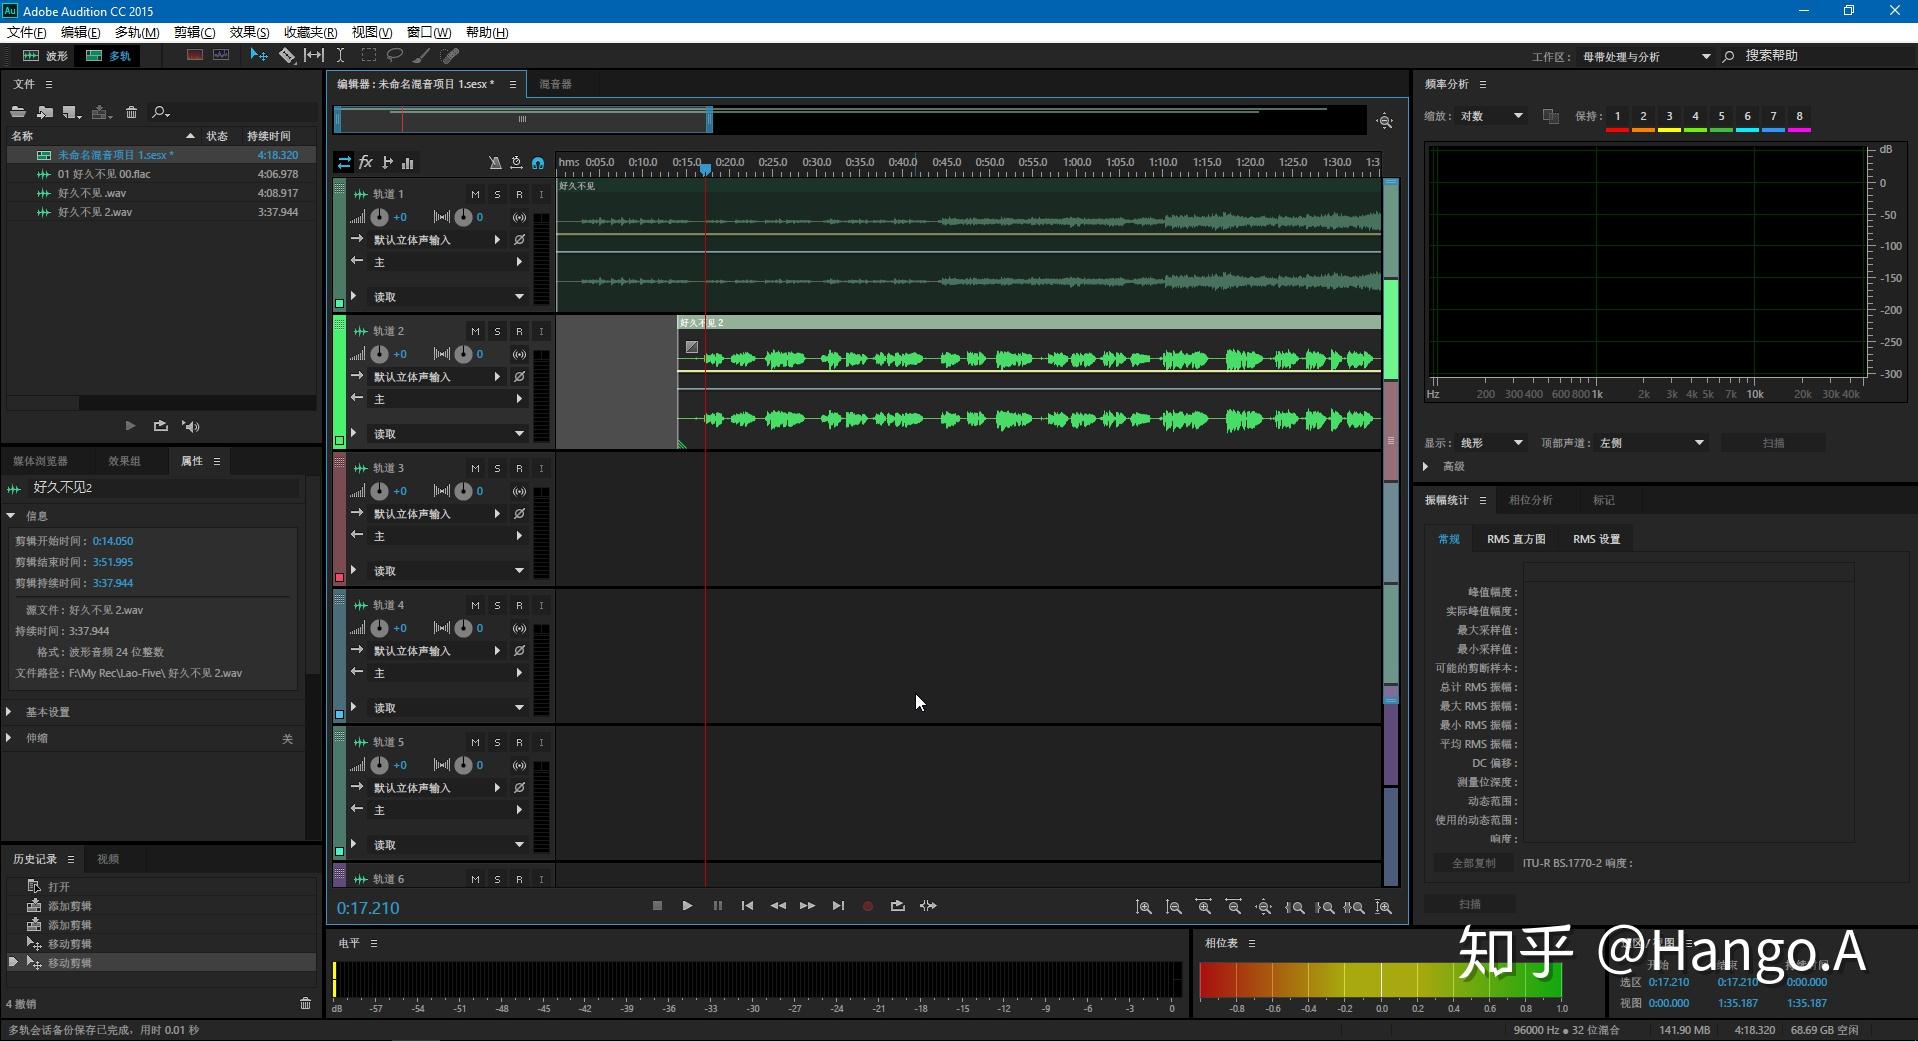Select the Time Selection tool
1918x1041 pixels.
coord(340,56)
